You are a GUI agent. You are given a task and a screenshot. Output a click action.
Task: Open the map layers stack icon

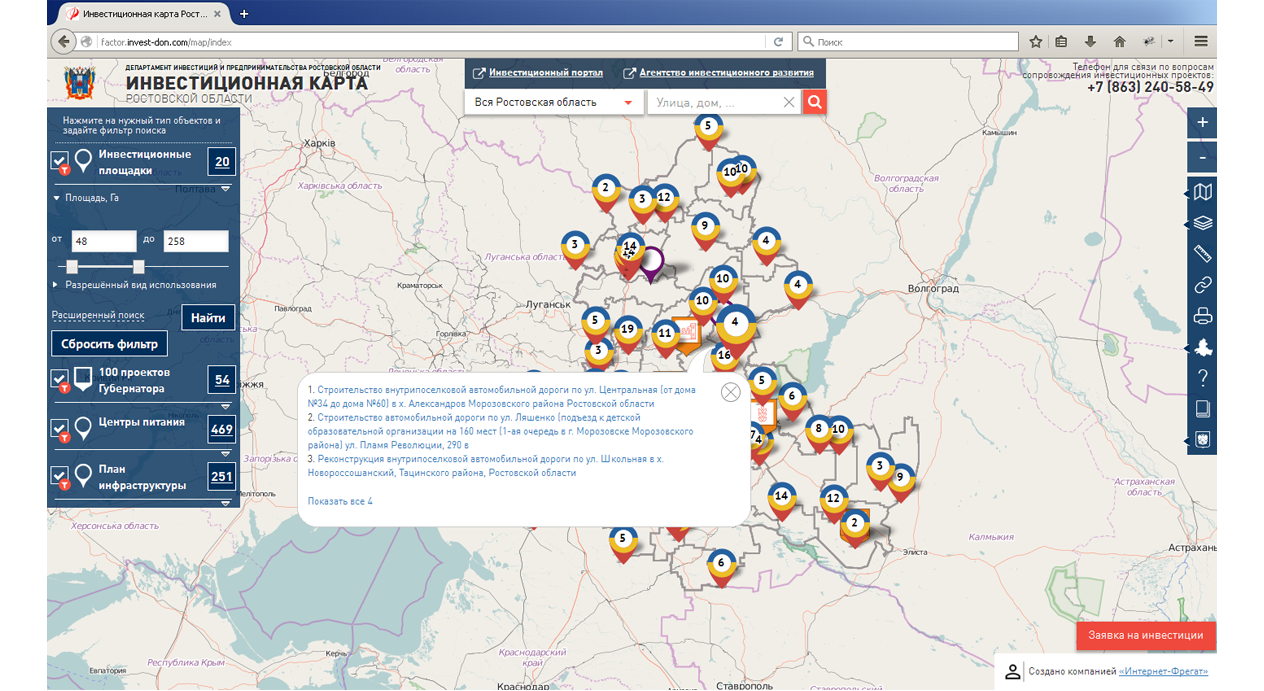[1203, 223]
